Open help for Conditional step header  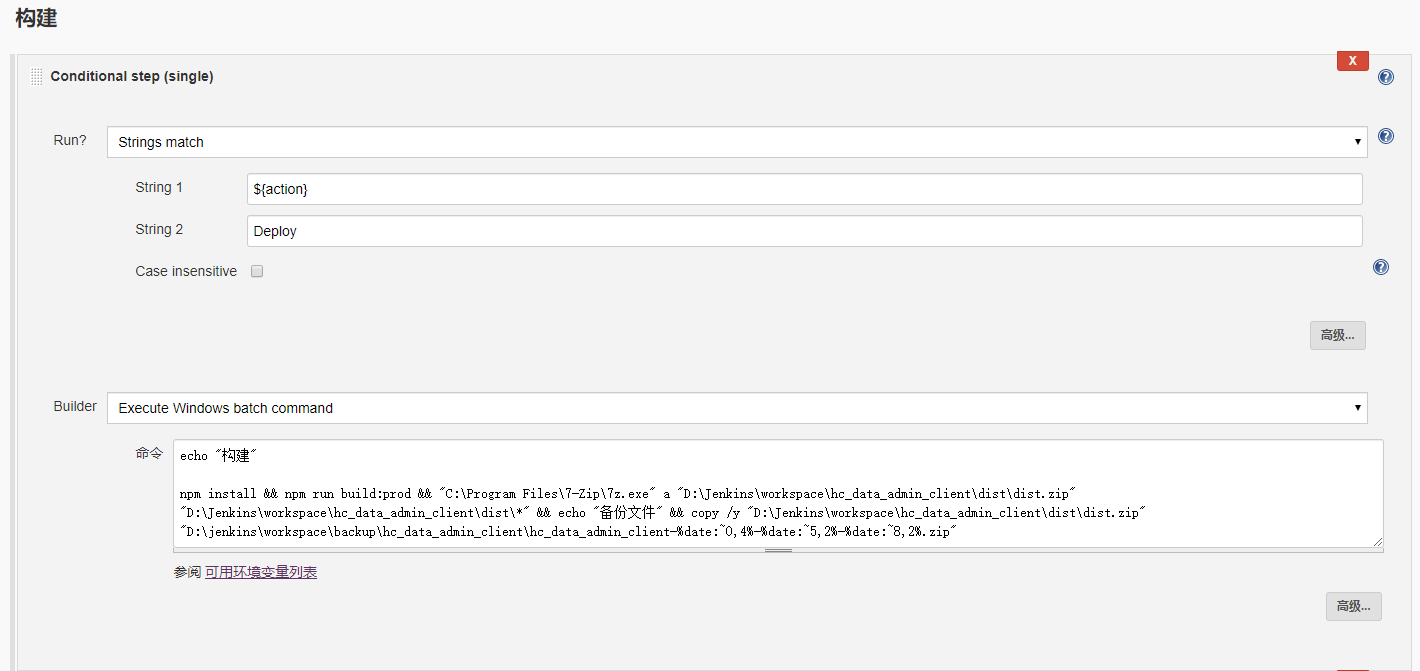click(1385, 77)
